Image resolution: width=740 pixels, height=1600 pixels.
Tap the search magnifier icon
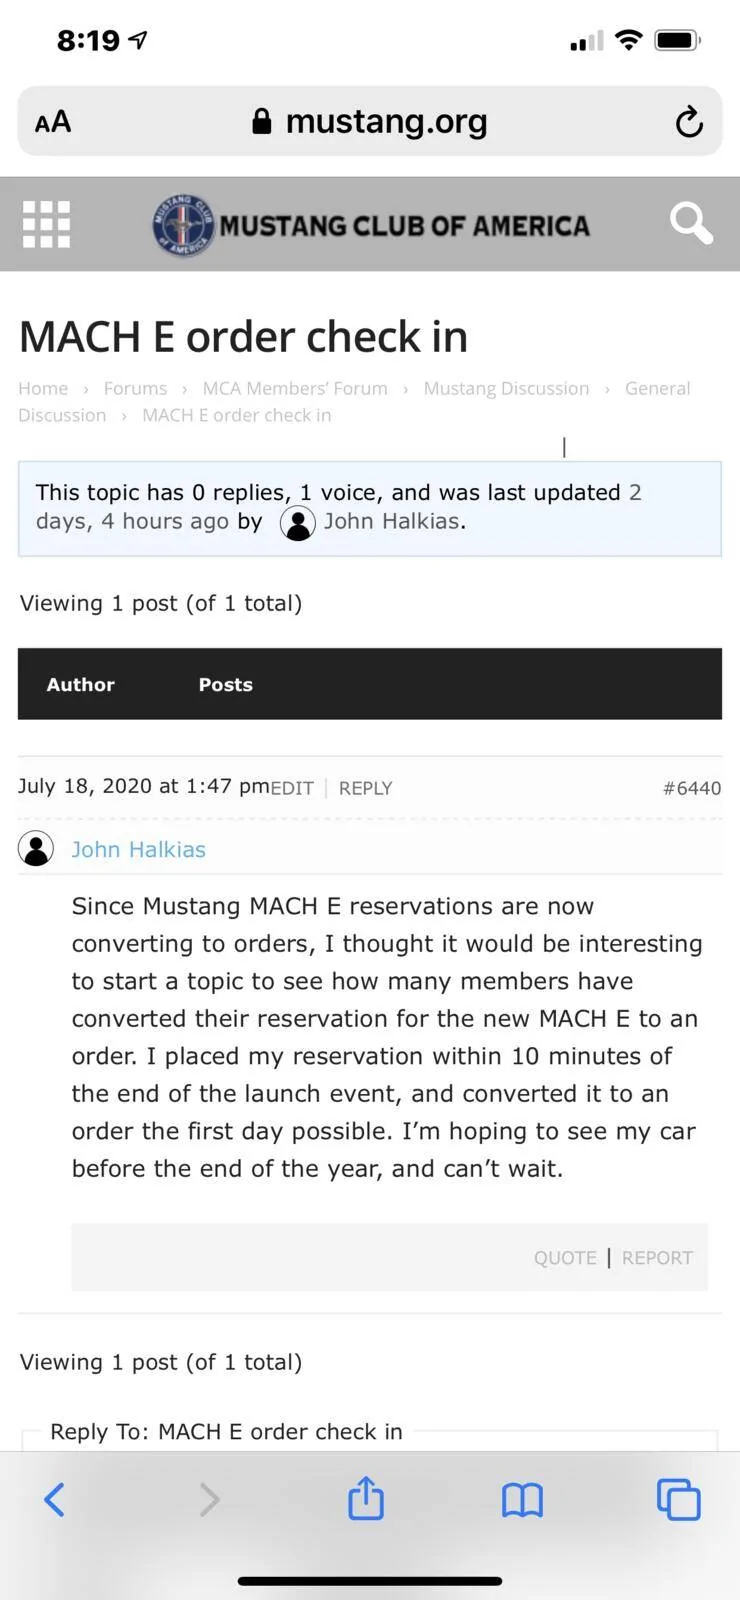pyautogui.click(x=691, y=223)
